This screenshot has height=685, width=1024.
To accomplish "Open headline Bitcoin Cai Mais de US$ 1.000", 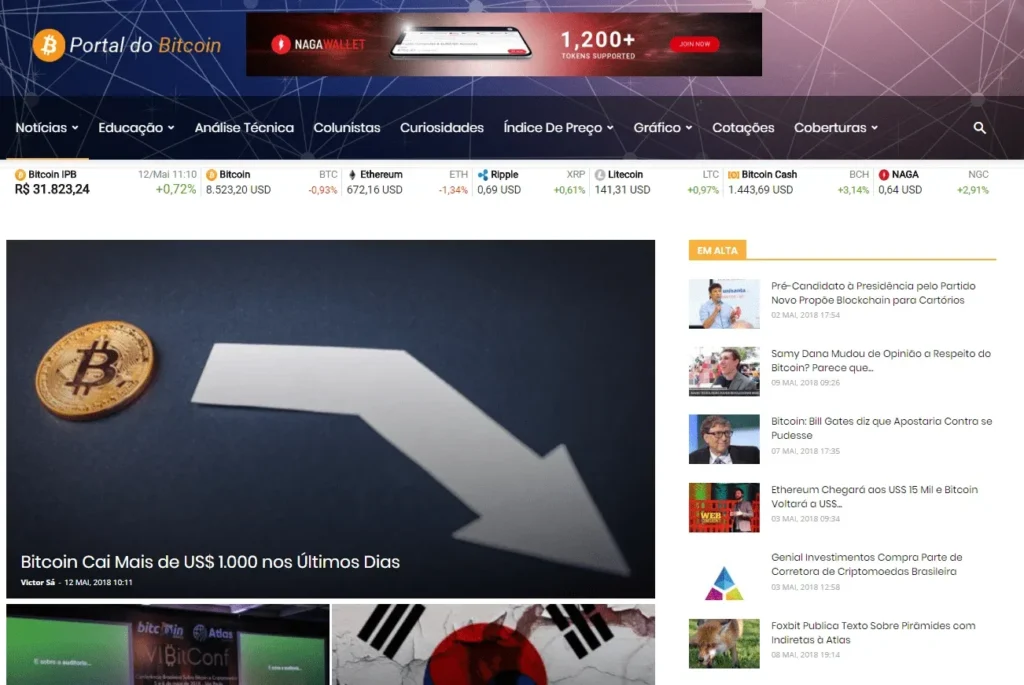I will 210,562.
